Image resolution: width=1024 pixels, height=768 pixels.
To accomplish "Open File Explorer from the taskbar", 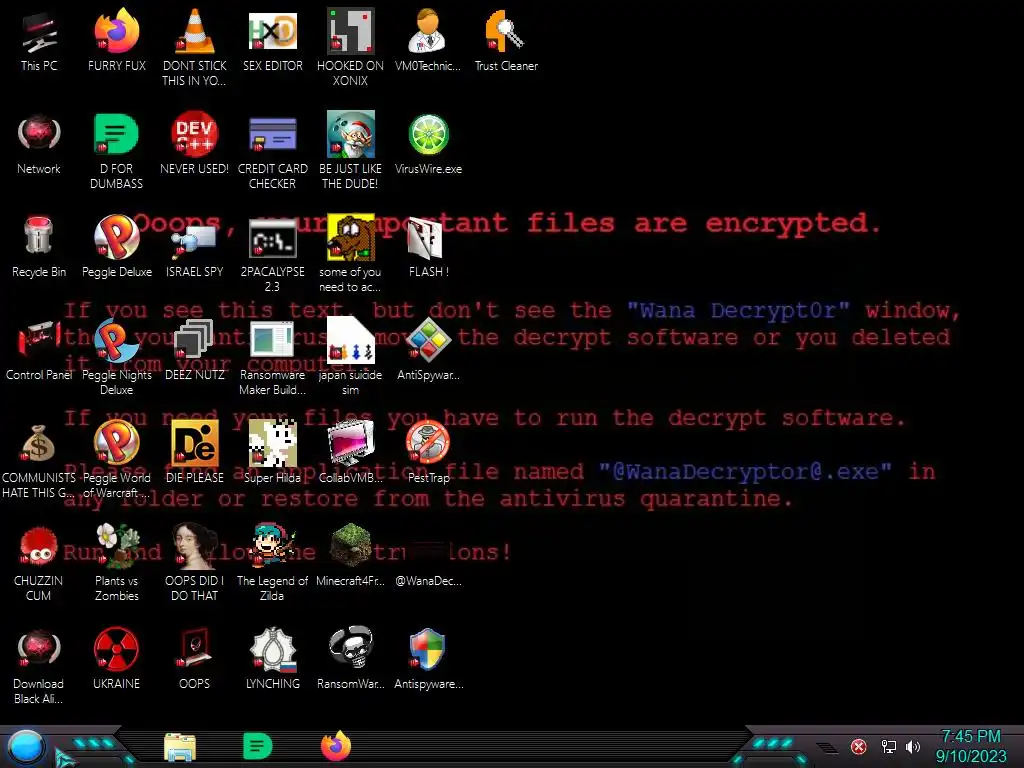I will tap(180, 747).
